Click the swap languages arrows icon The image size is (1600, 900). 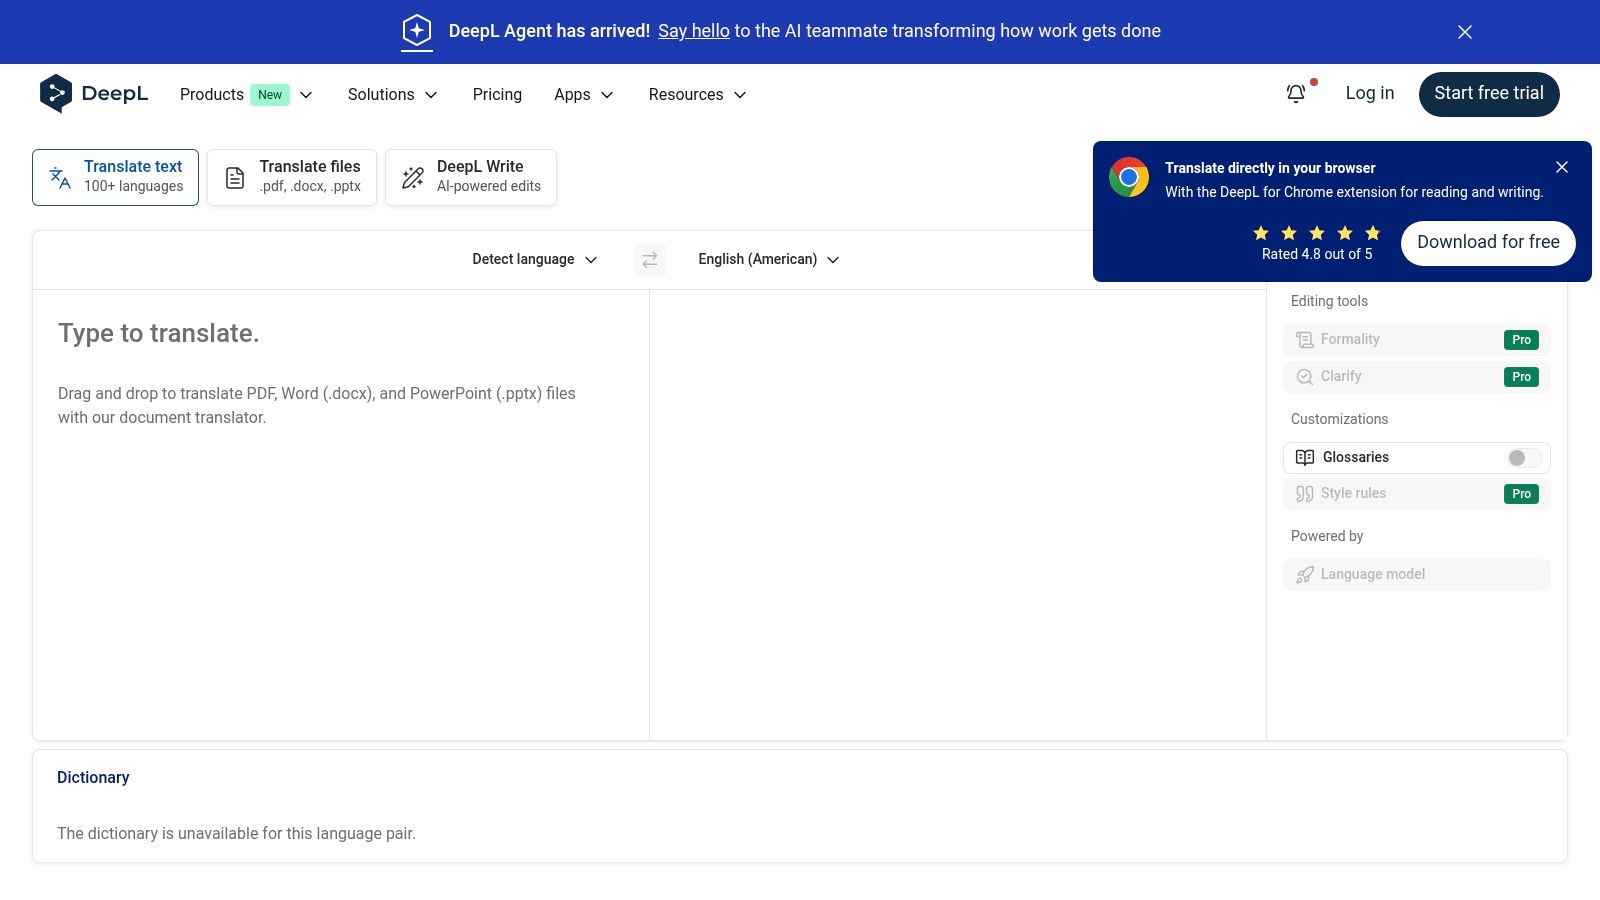pyautogui.click(x=650, y=260)
